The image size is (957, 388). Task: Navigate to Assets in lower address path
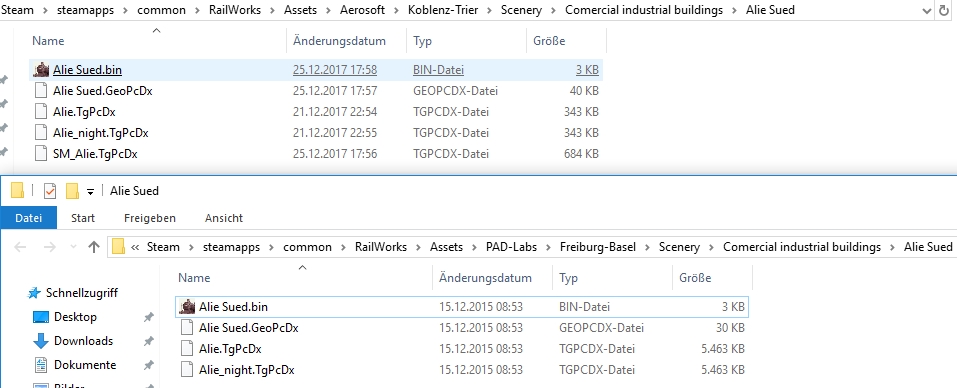pyautogui.click(x=447, y=247)
